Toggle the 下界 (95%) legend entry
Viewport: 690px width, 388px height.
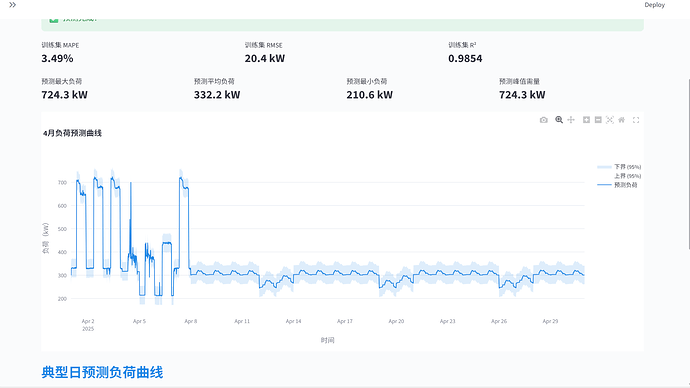point(619,167)
